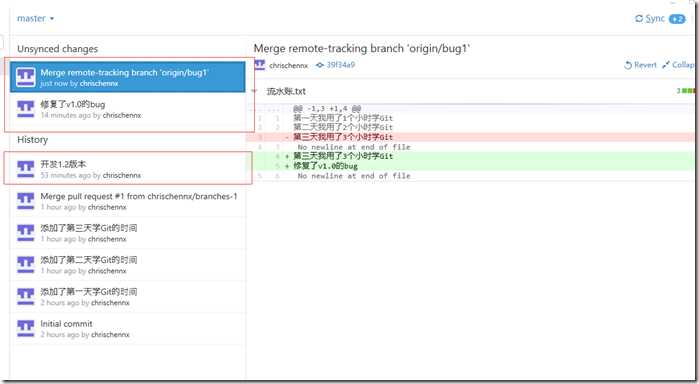
Task: Click the avatar beside 'Merge pull request #1'
Action: [x=25, y=201]
